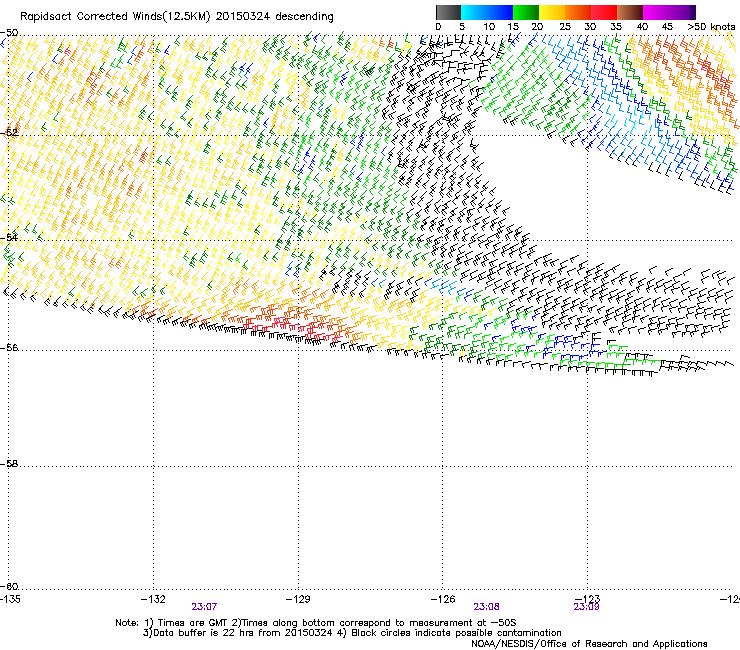Click the '35' legend scale label

616,27
